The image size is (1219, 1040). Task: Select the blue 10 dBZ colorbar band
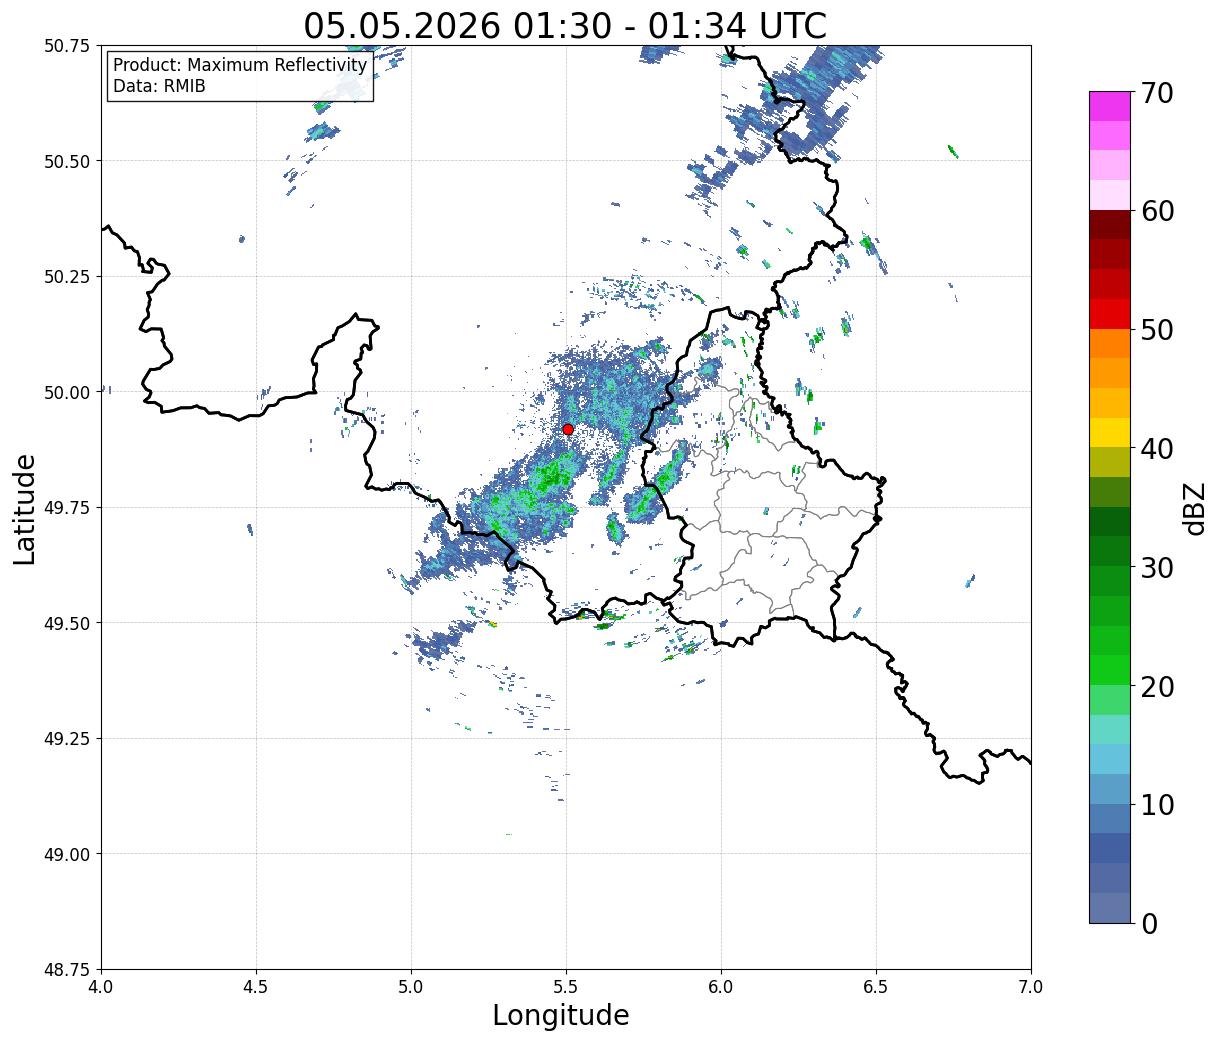pos(1110,789)
